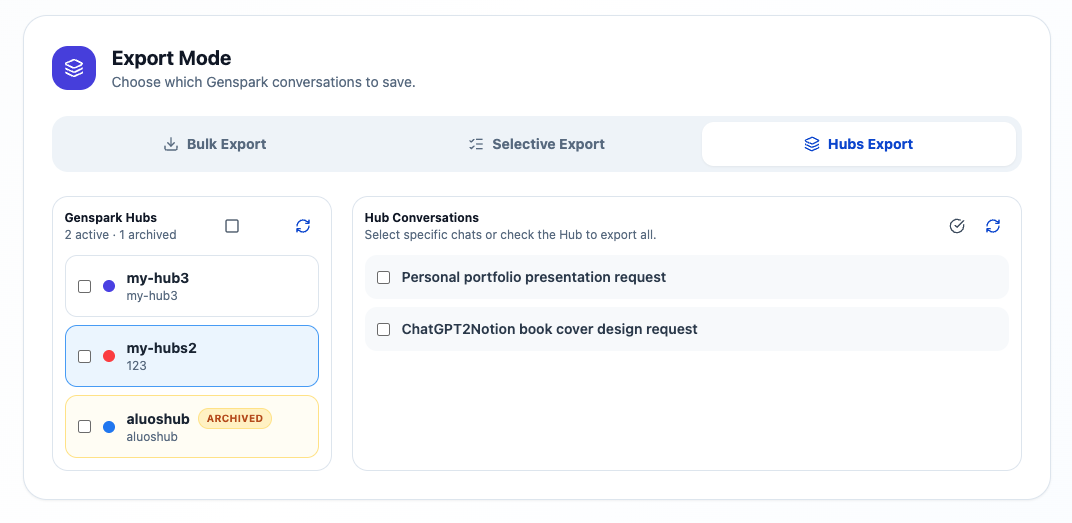Check the Personal portfolio presentation request checkbox
1072x523 pixels.
click(x=384, y=278)
